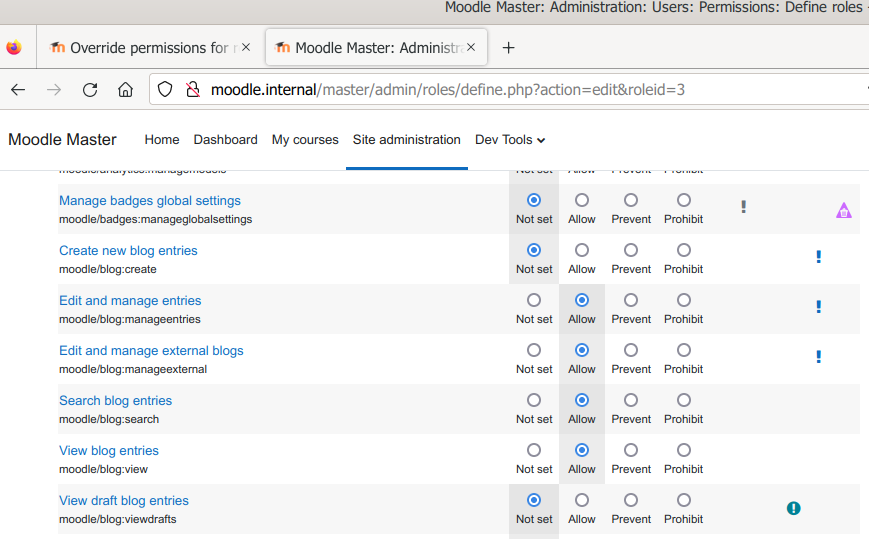Select Not set for Edit and manage entries
The height and width of the screenshot is (539, 869).
click(x=534, y=300)
